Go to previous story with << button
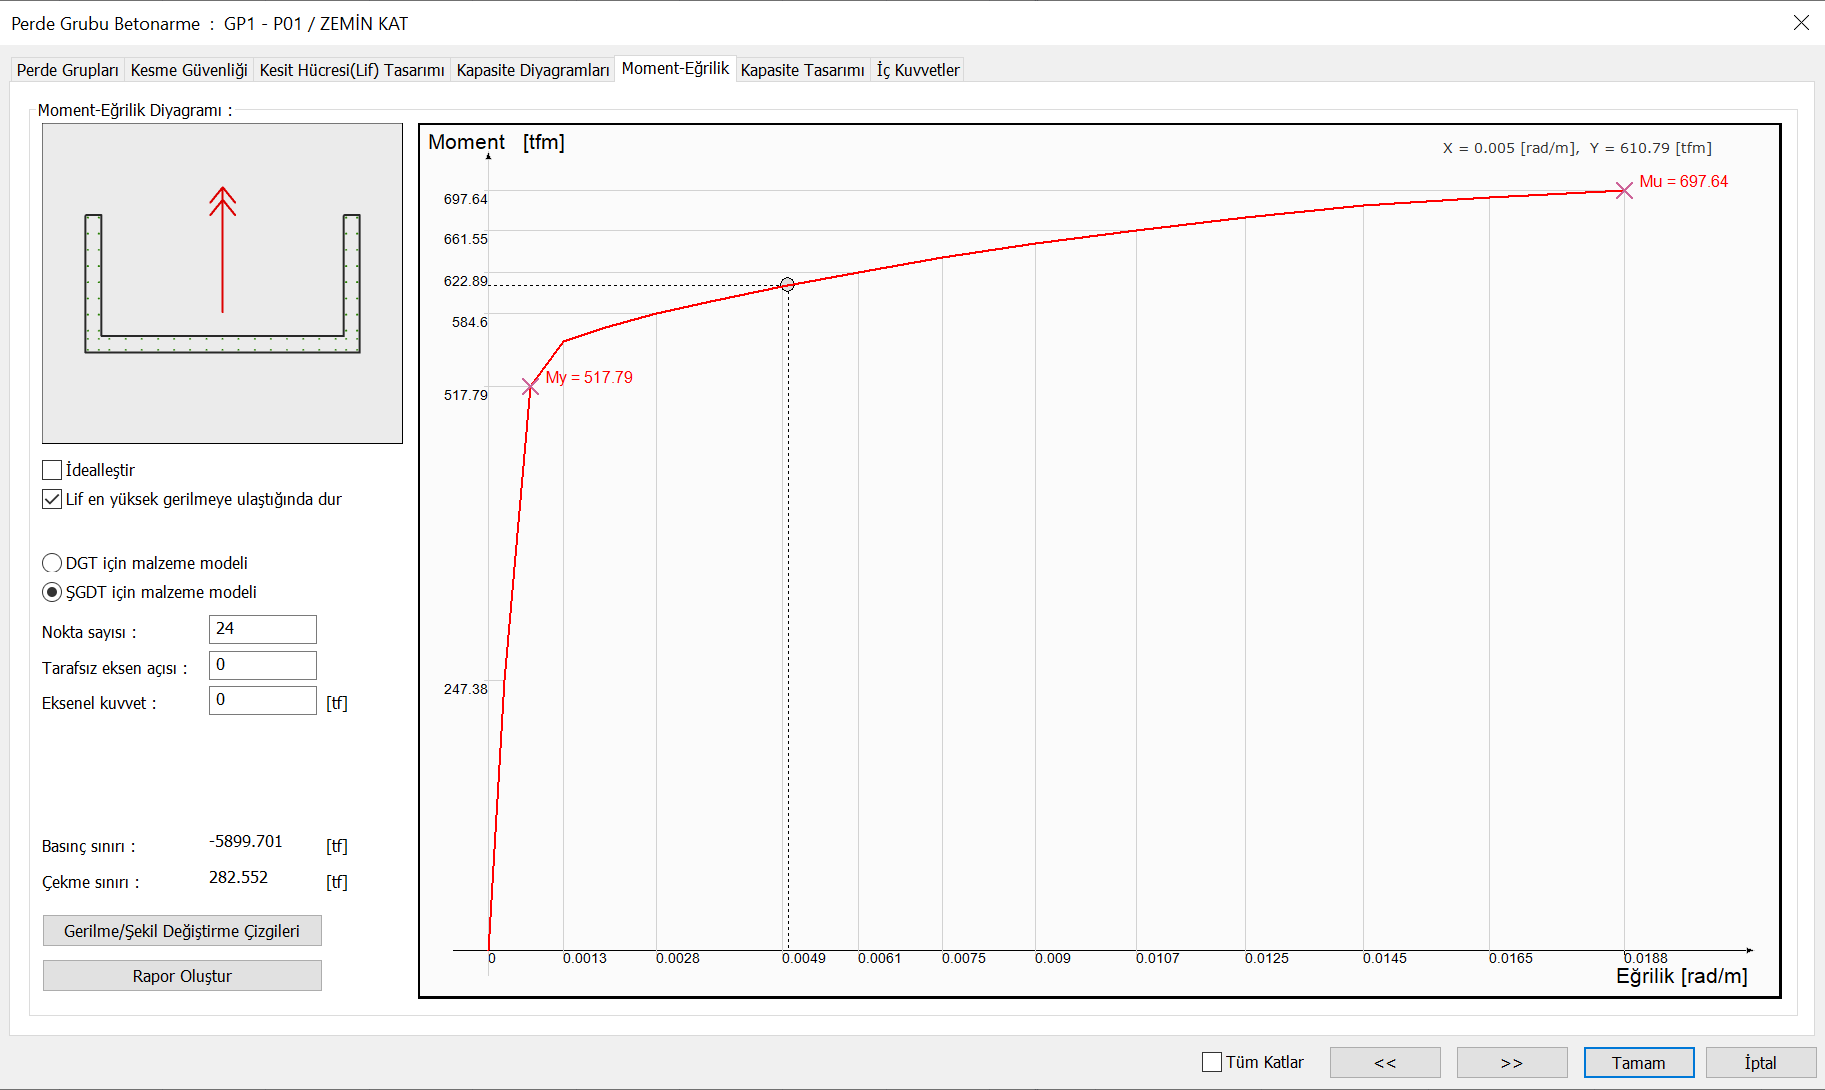Image resolution: width=1825 pixels, height=1090 pixels. pos(1385,1062)
